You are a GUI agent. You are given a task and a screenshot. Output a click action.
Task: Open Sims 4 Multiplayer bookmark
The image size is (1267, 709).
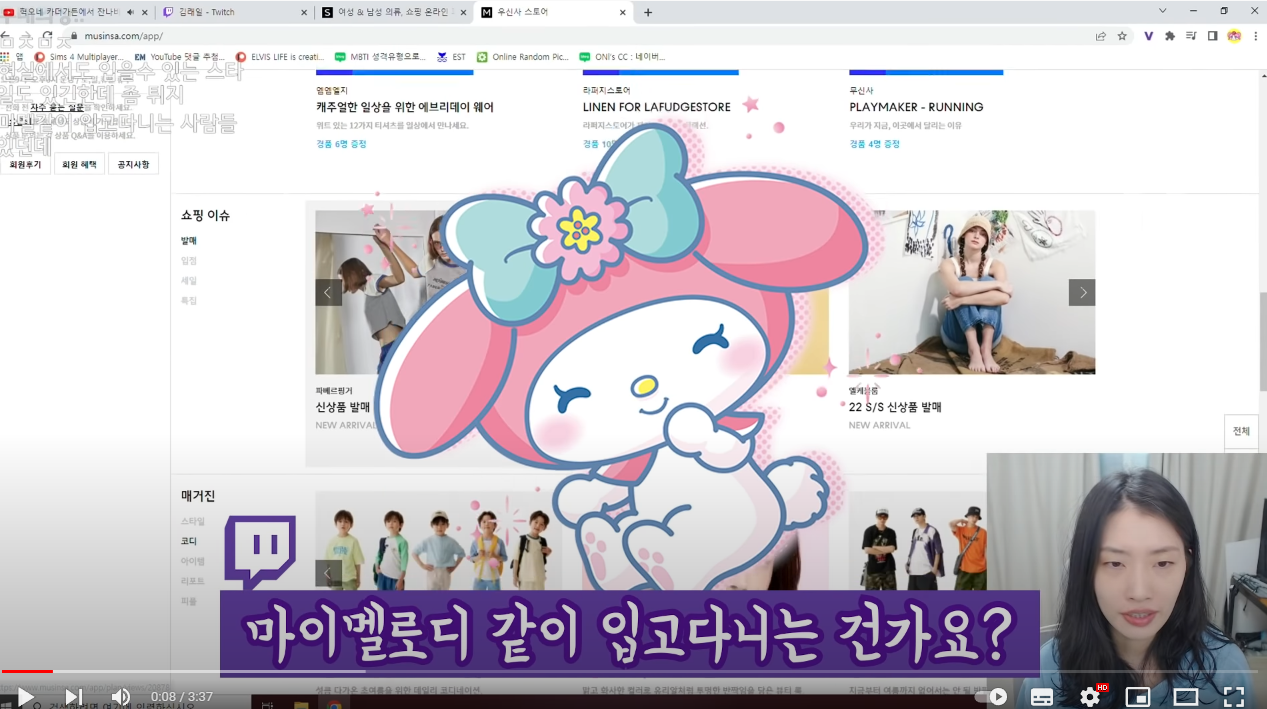(78, 57)
